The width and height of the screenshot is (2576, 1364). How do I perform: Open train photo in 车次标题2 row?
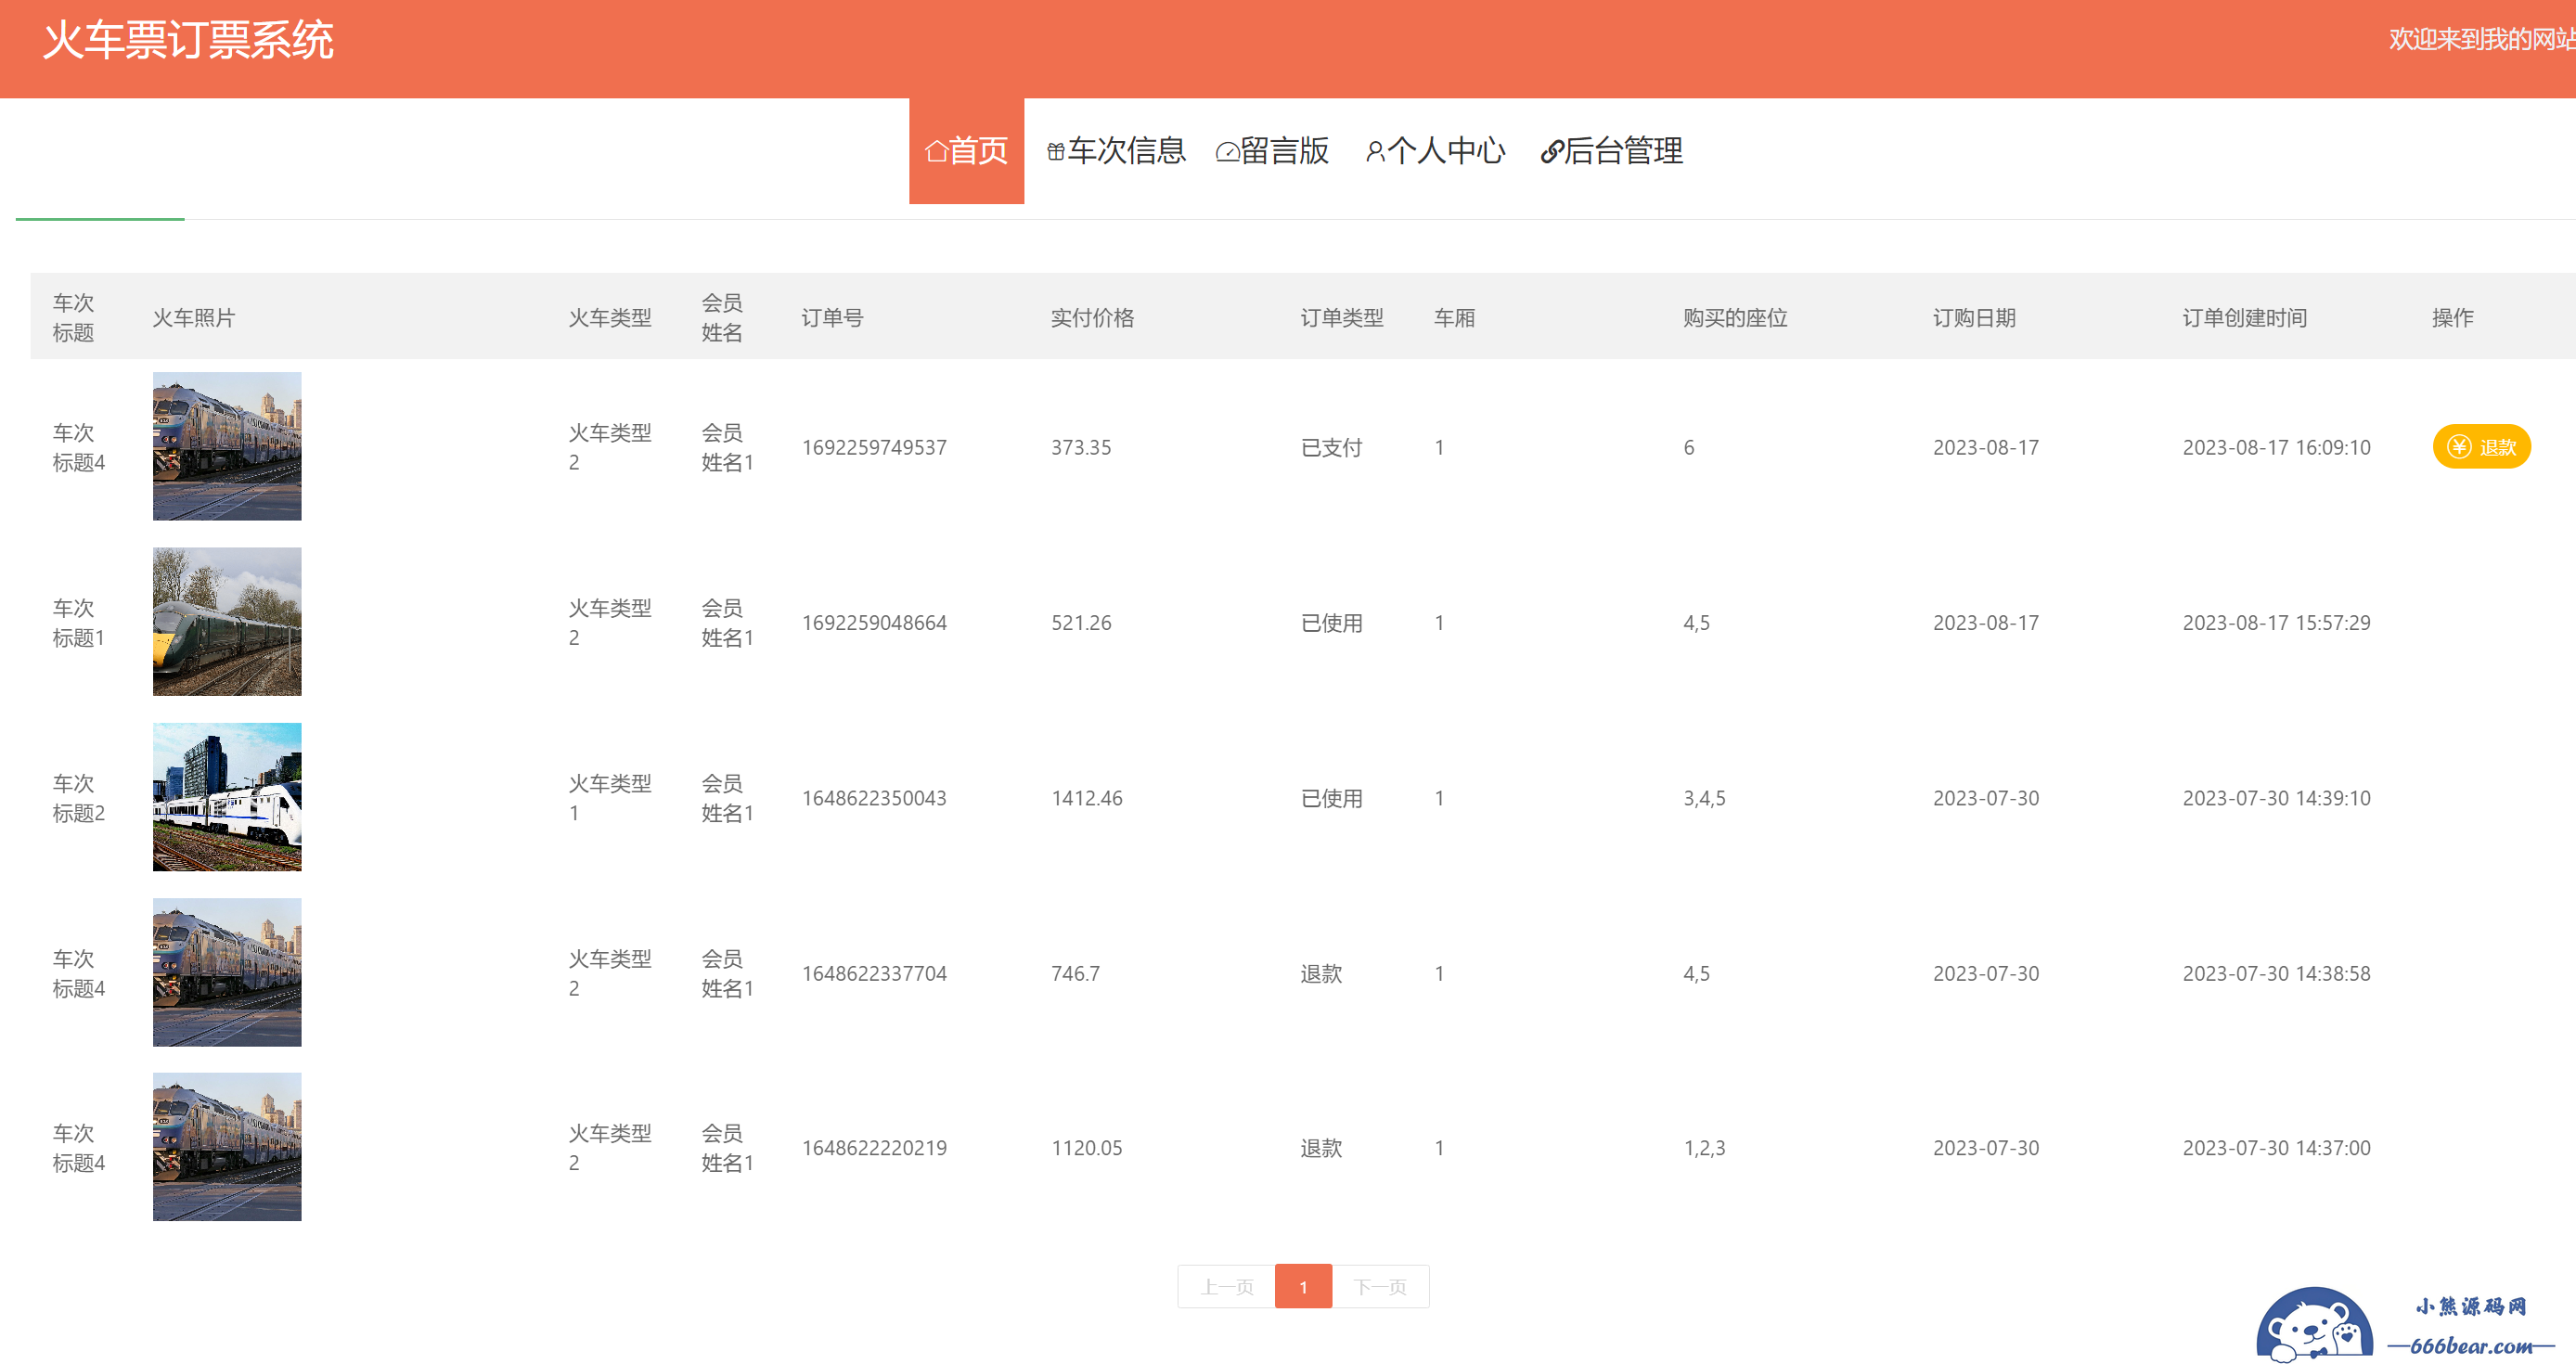[227, 797]
